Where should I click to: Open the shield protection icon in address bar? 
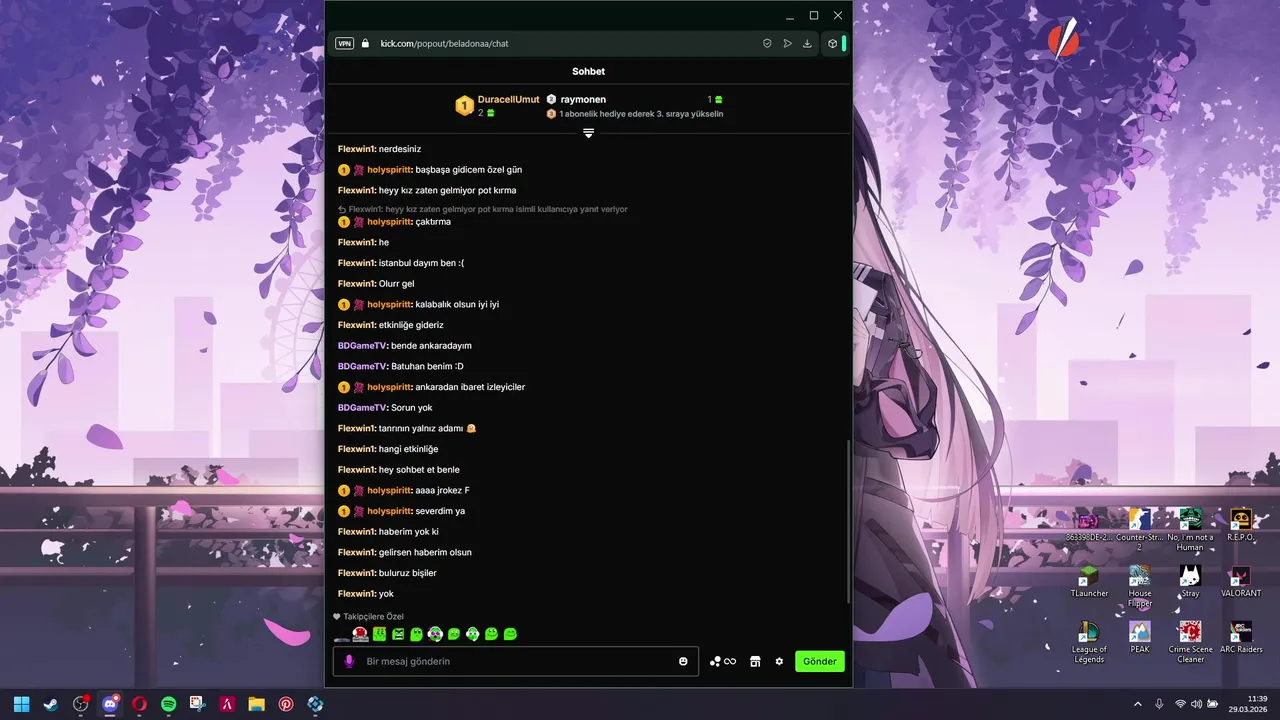tap(767, 44)
